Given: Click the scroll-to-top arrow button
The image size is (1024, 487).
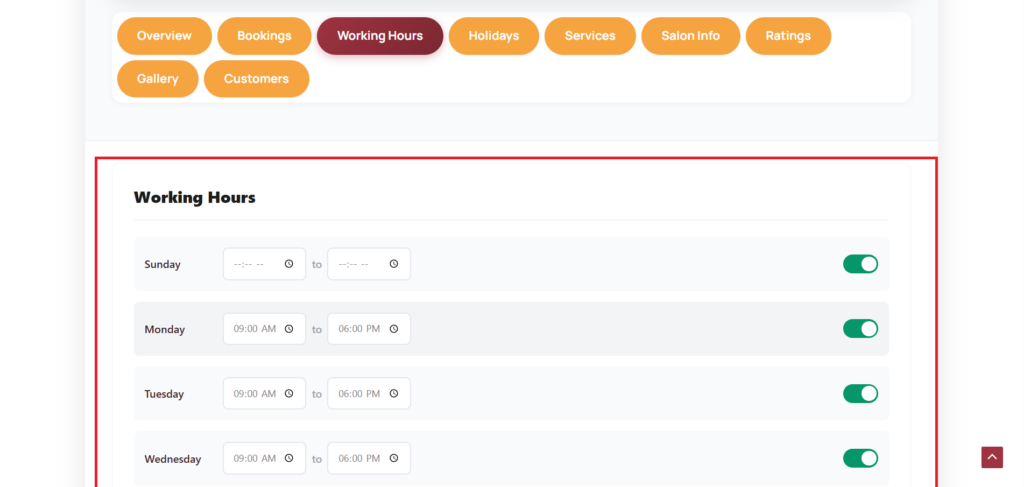Looking at the screenshot, I should (x=991, y=457).
